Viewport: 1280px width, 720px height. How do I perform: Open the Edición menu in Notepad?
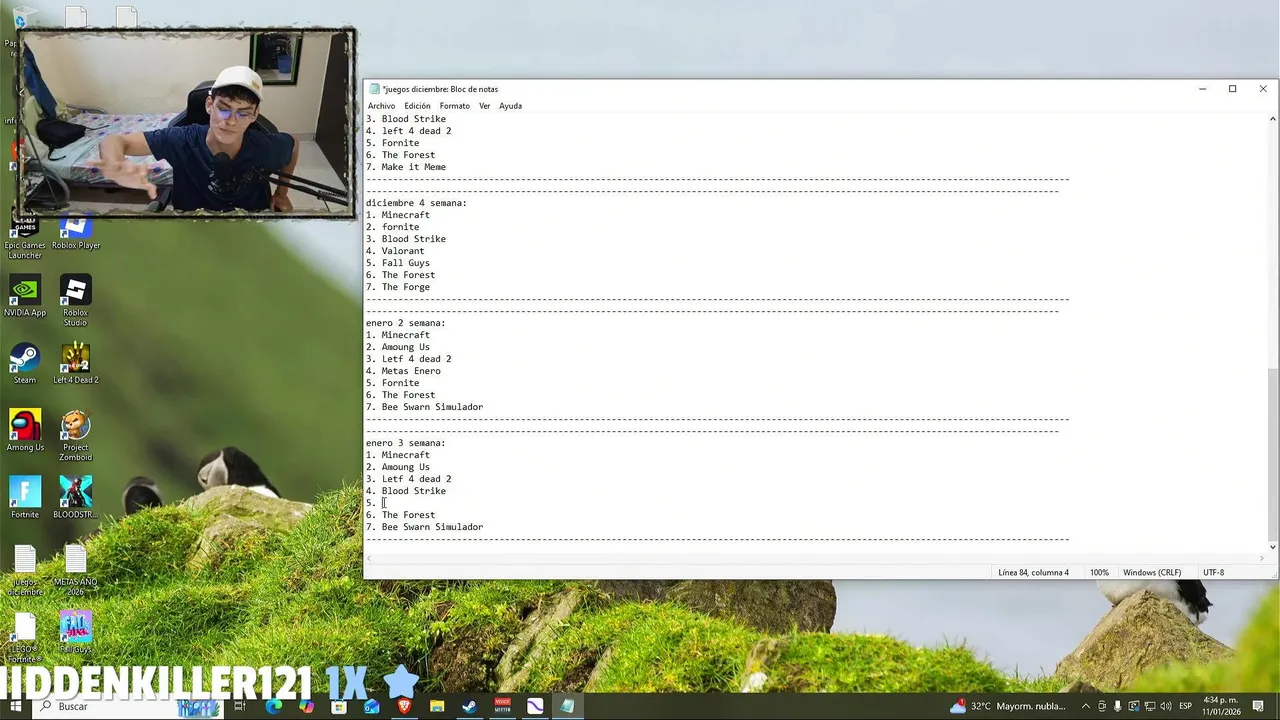pyautogui.click(x=417, y=106)
